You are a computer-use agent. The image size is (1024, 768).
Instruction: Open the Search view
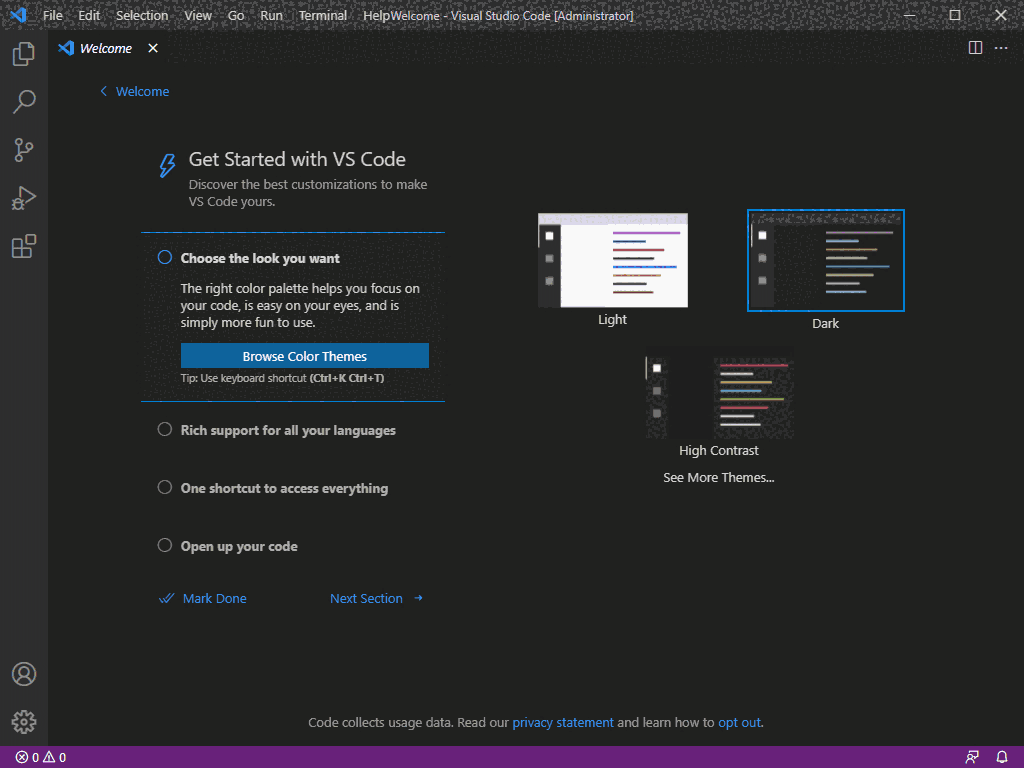[23, 102]
